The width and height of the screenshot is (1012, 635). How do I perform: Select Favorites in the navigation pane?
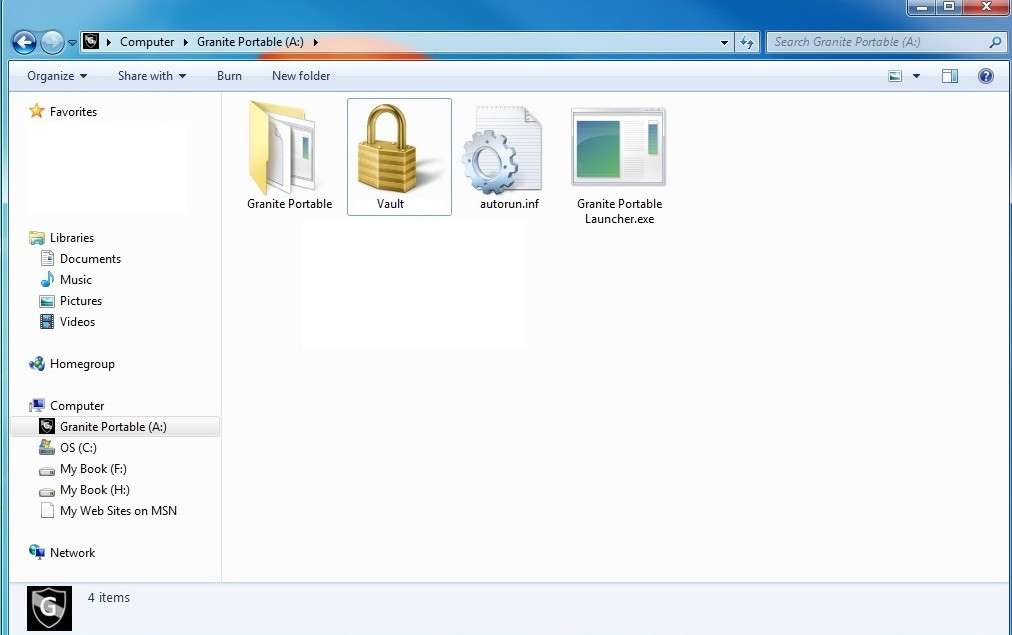point(73,112)
